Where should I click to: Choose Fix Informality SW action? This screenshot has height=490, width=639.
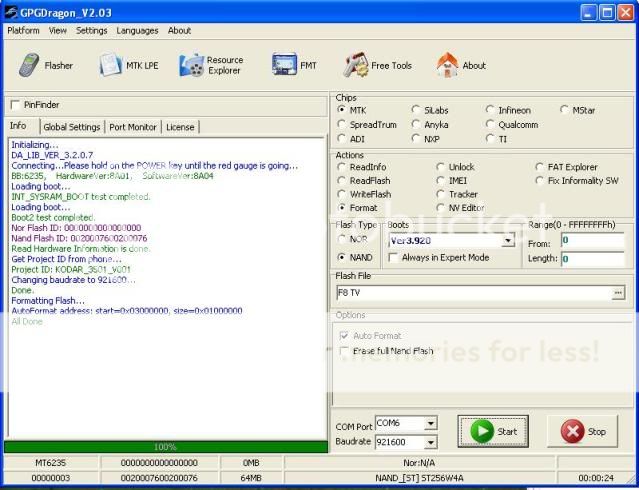540,181
